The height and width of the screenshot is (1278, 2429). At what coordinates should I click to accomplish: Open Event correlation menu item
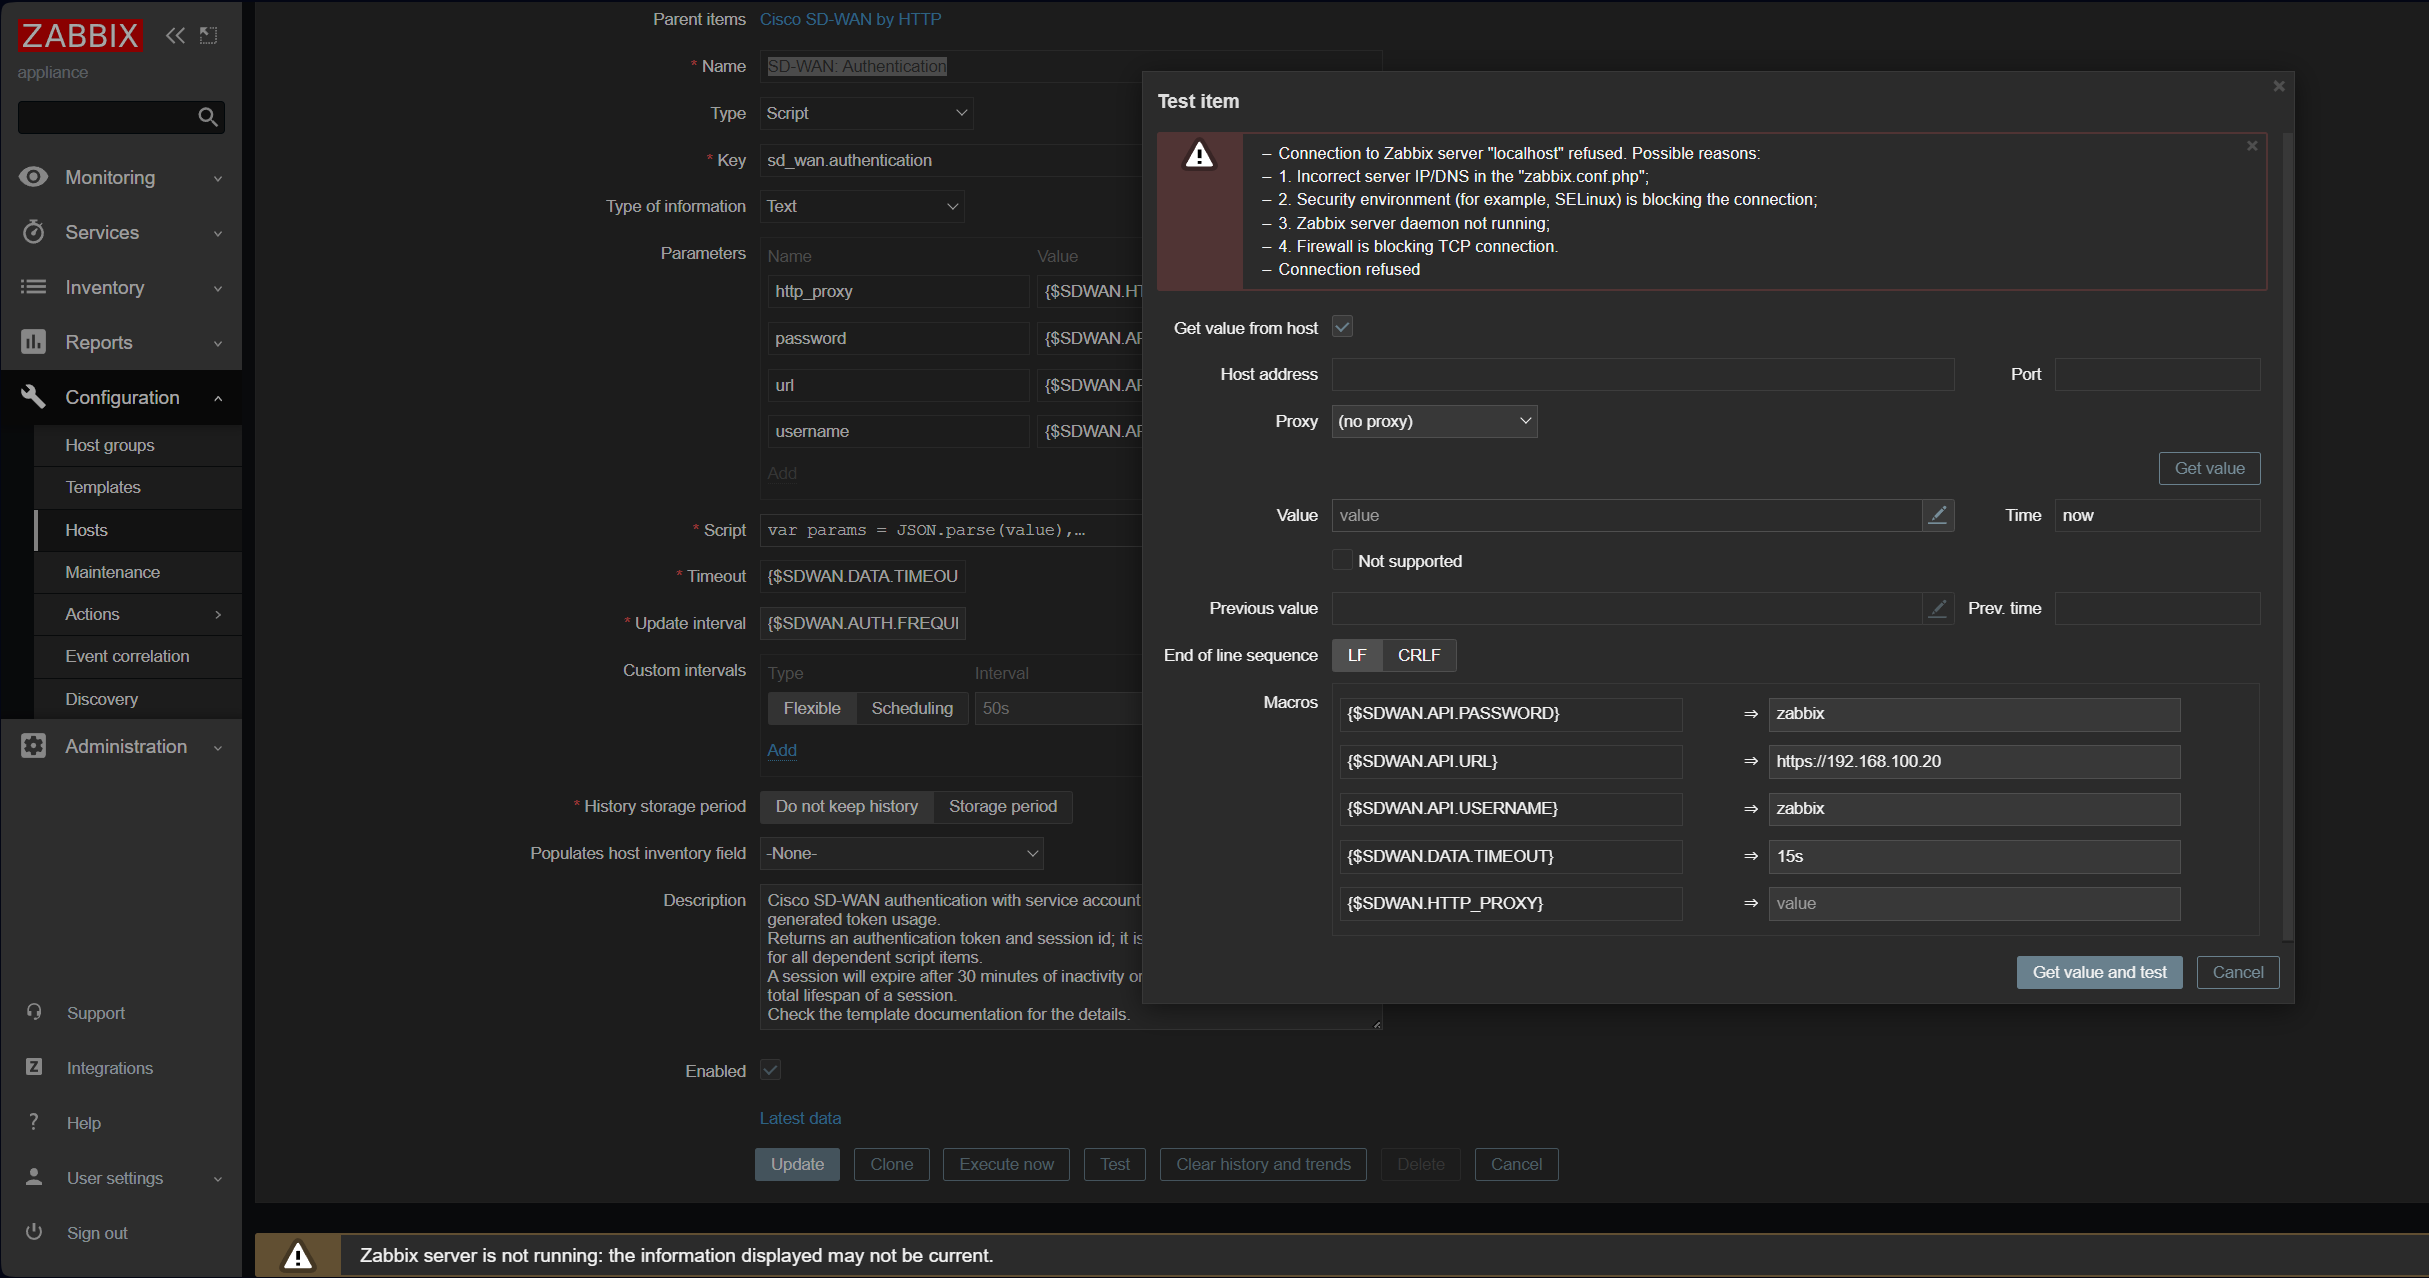(x=138, y=656)
